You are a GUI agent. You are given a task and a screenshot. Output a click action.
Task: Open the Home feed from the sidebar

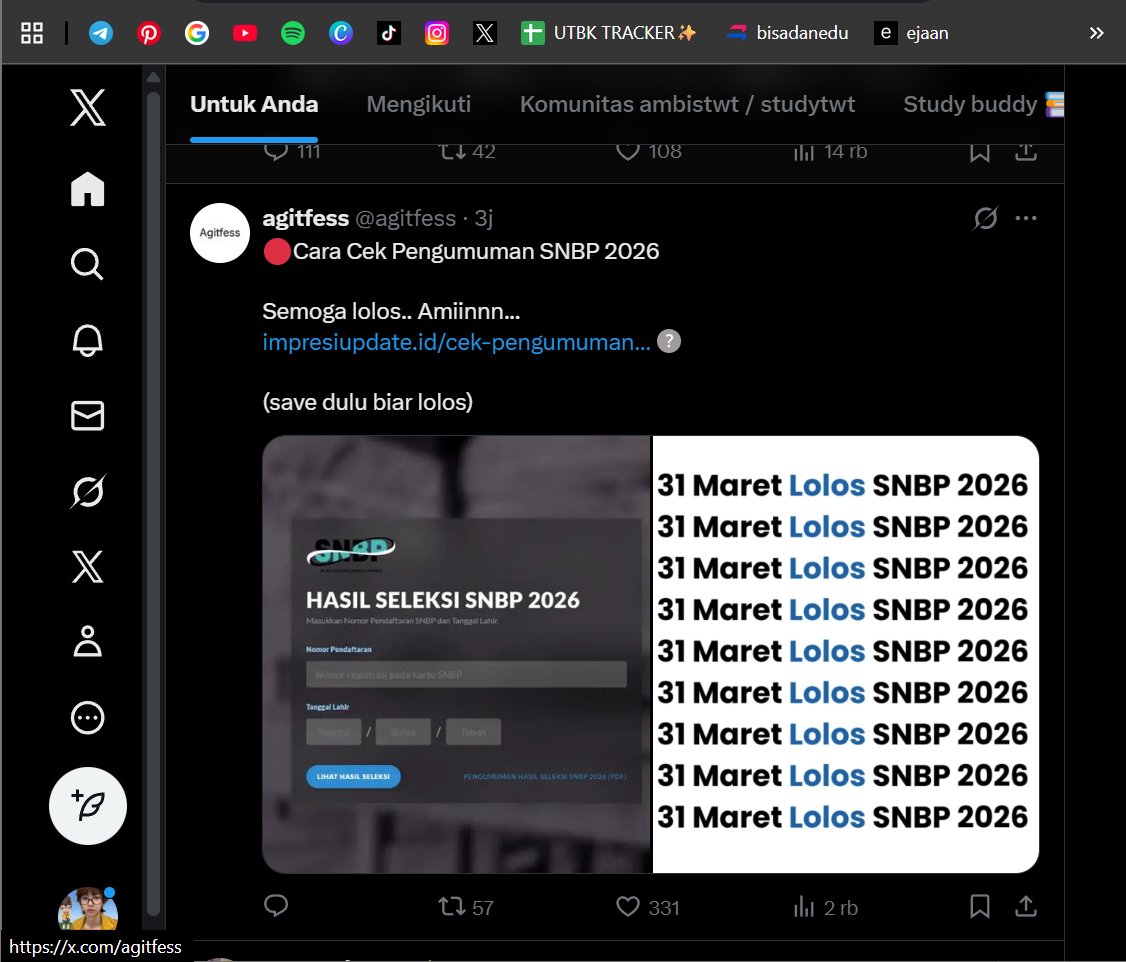click(x=87, y=189)
